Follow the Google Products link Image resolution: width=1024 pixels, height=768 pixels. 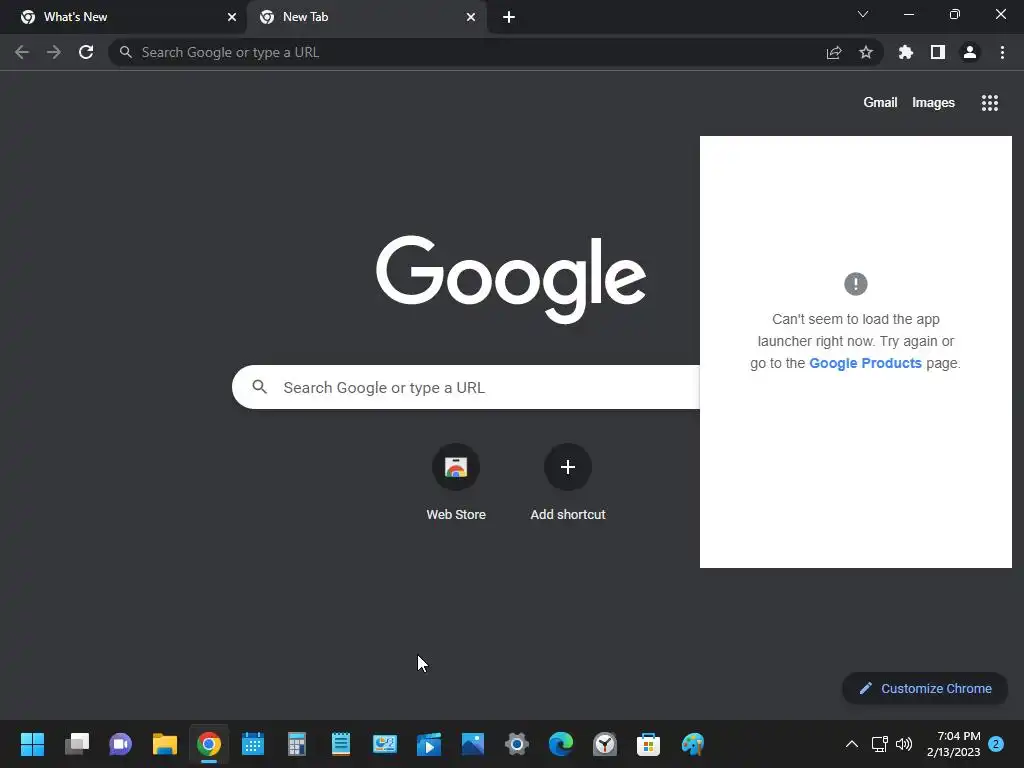(865, 363)
